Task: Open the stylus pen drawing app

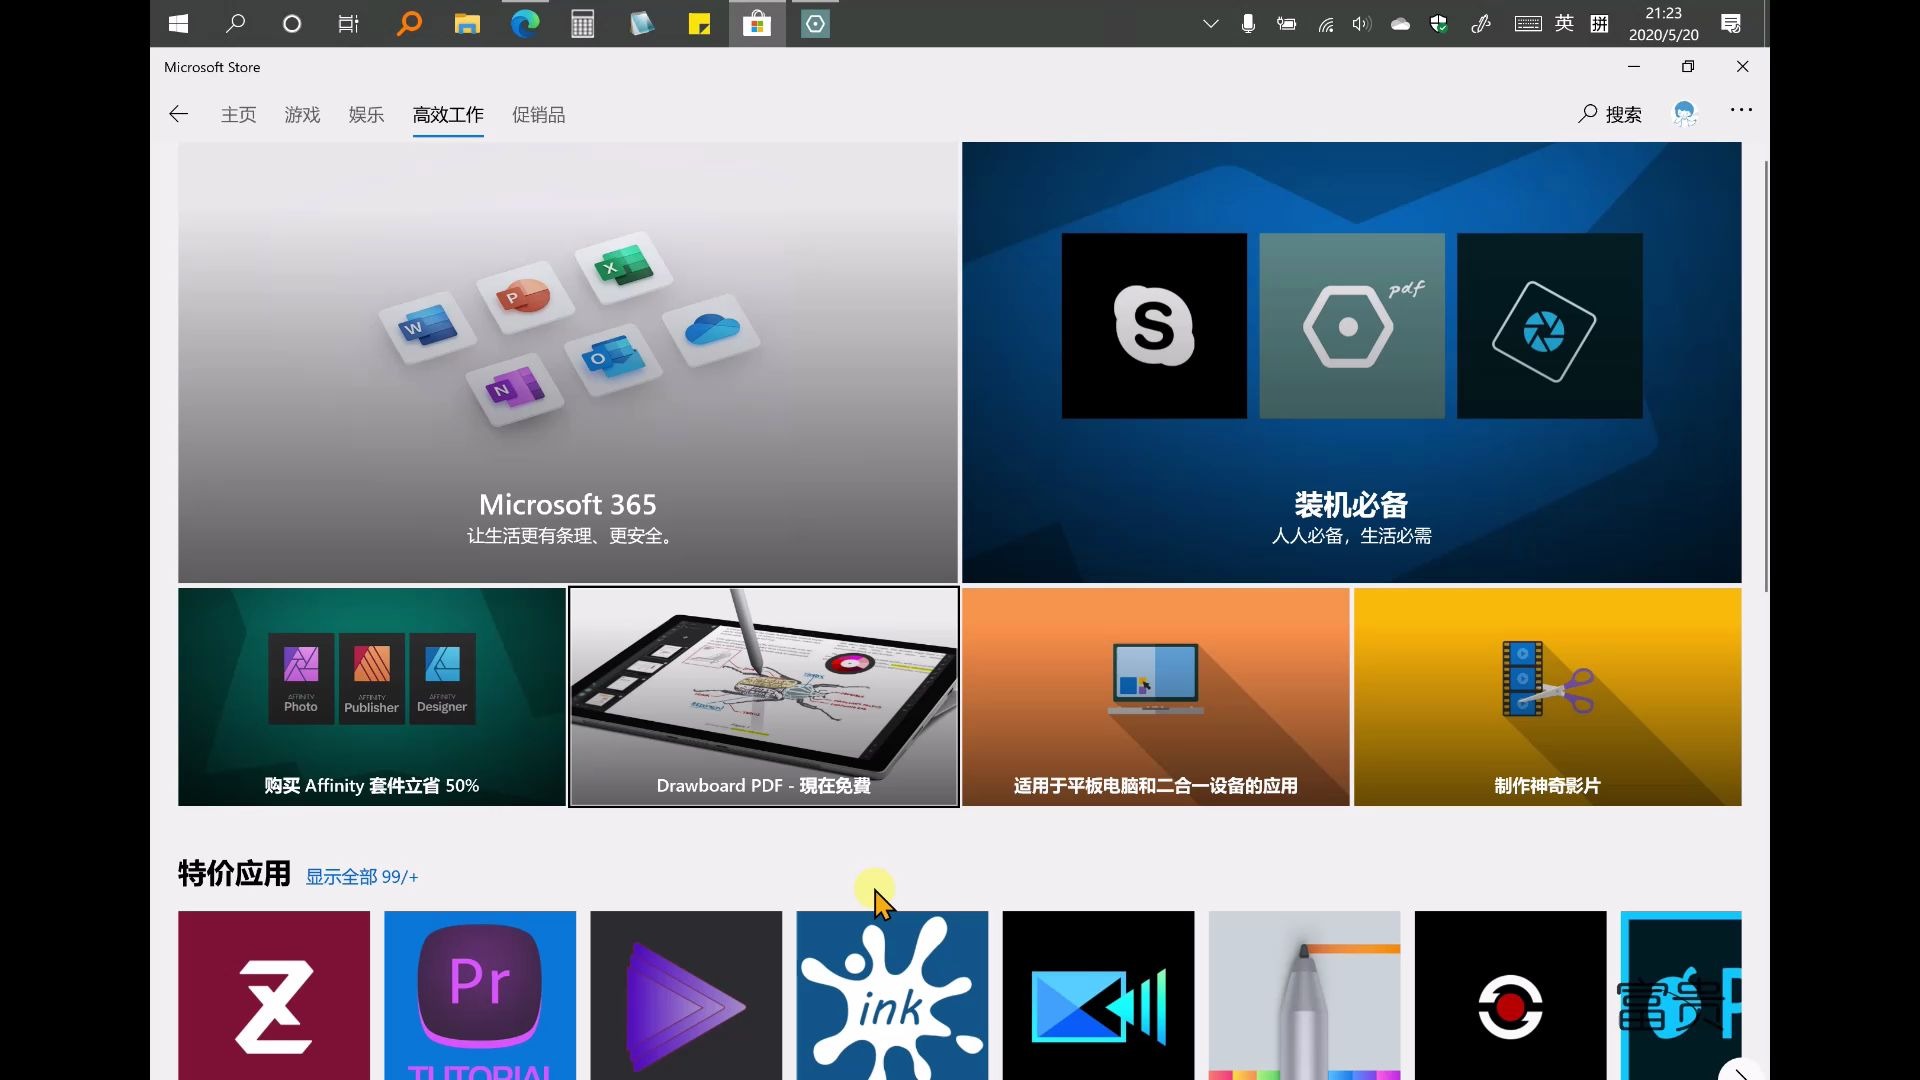Action: tap(1304, 995)
